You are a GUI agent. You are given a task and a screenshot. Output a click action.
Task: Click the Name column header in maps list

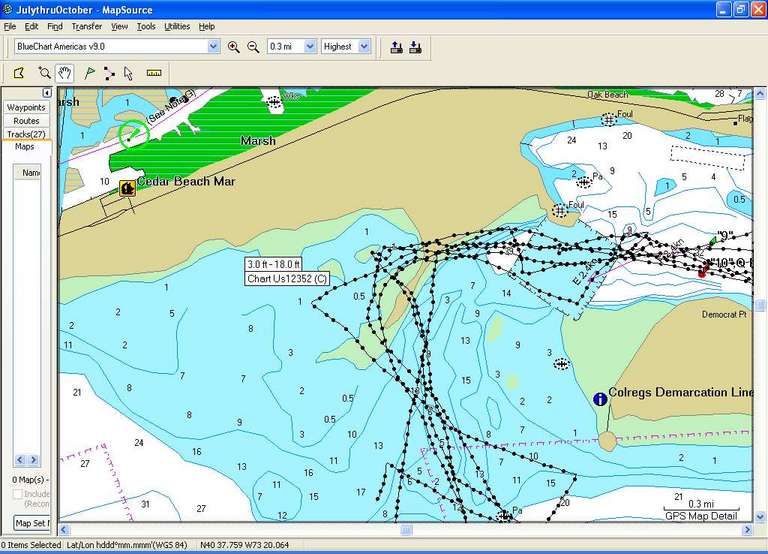(x=28, y=172)
